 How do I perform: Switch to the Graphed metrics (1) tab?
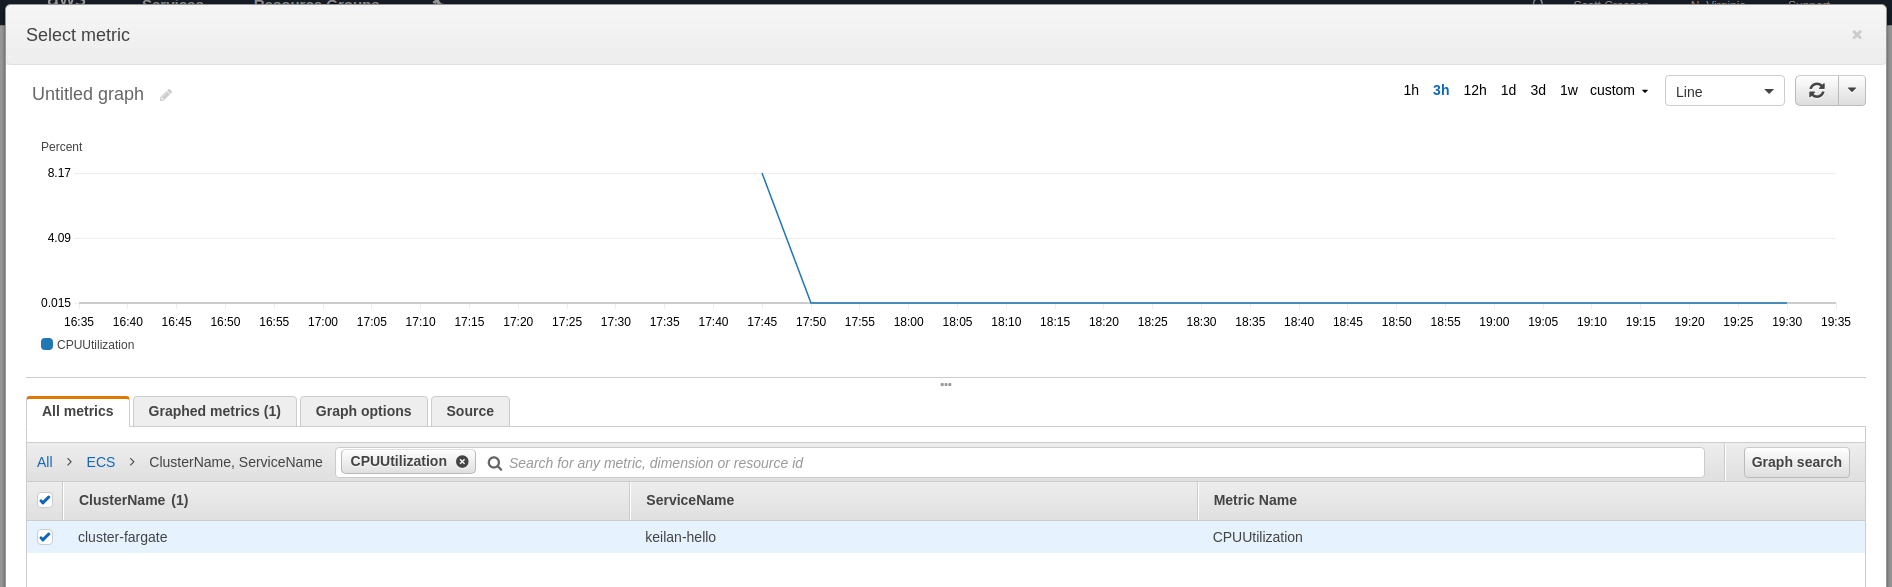click(x=214, y=411)
